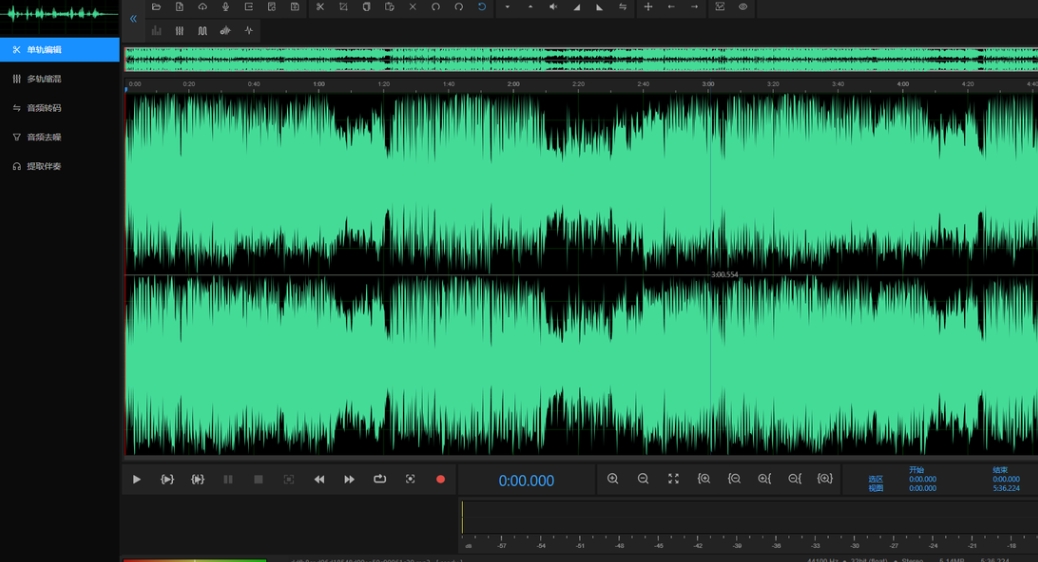
Task: Click the magnifier plus zoom in icon
Action: (x=613, y=479)
